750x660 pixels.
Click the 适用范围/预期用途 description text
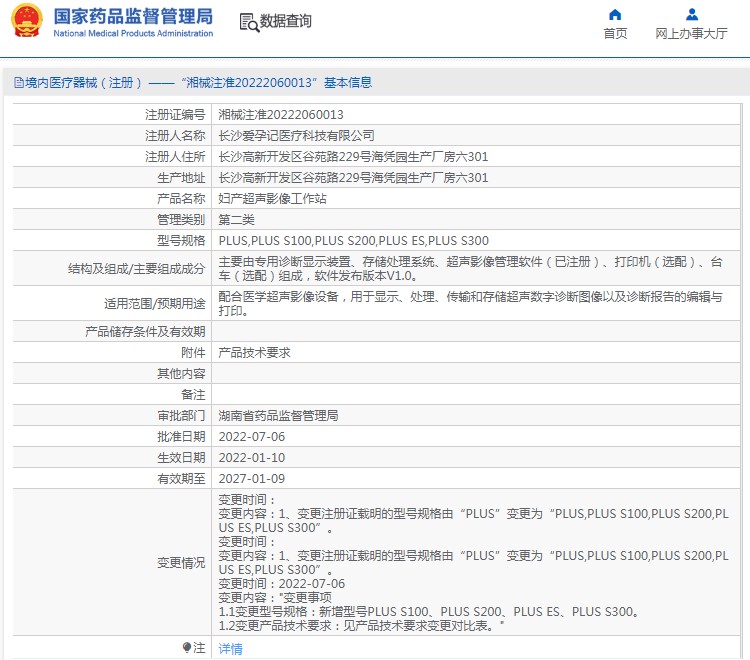click(470, 304)
